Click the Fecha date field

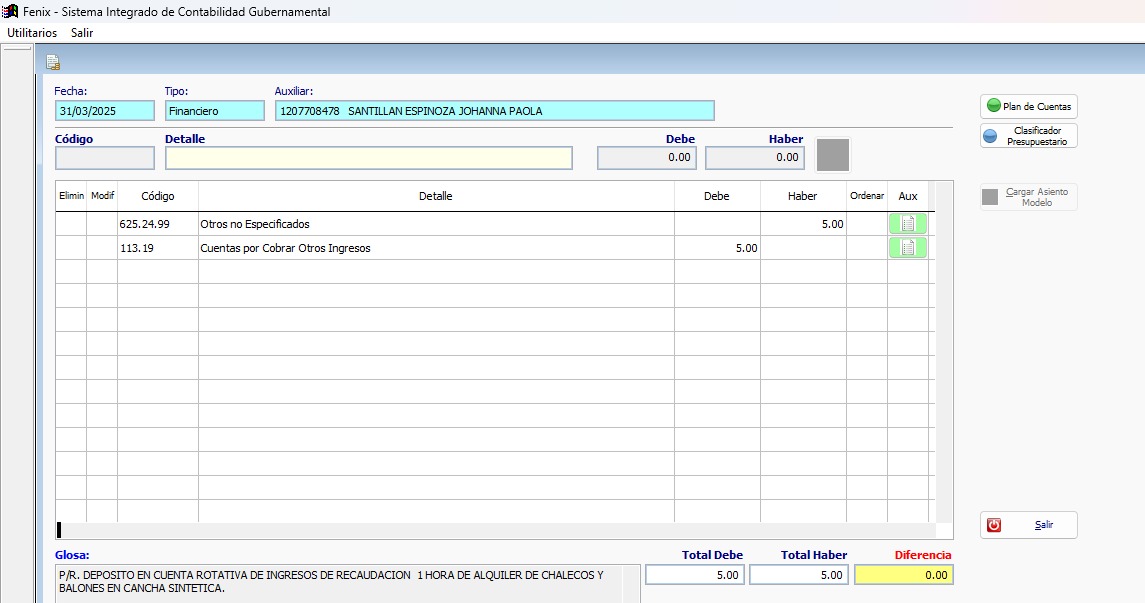coord(105,111)
